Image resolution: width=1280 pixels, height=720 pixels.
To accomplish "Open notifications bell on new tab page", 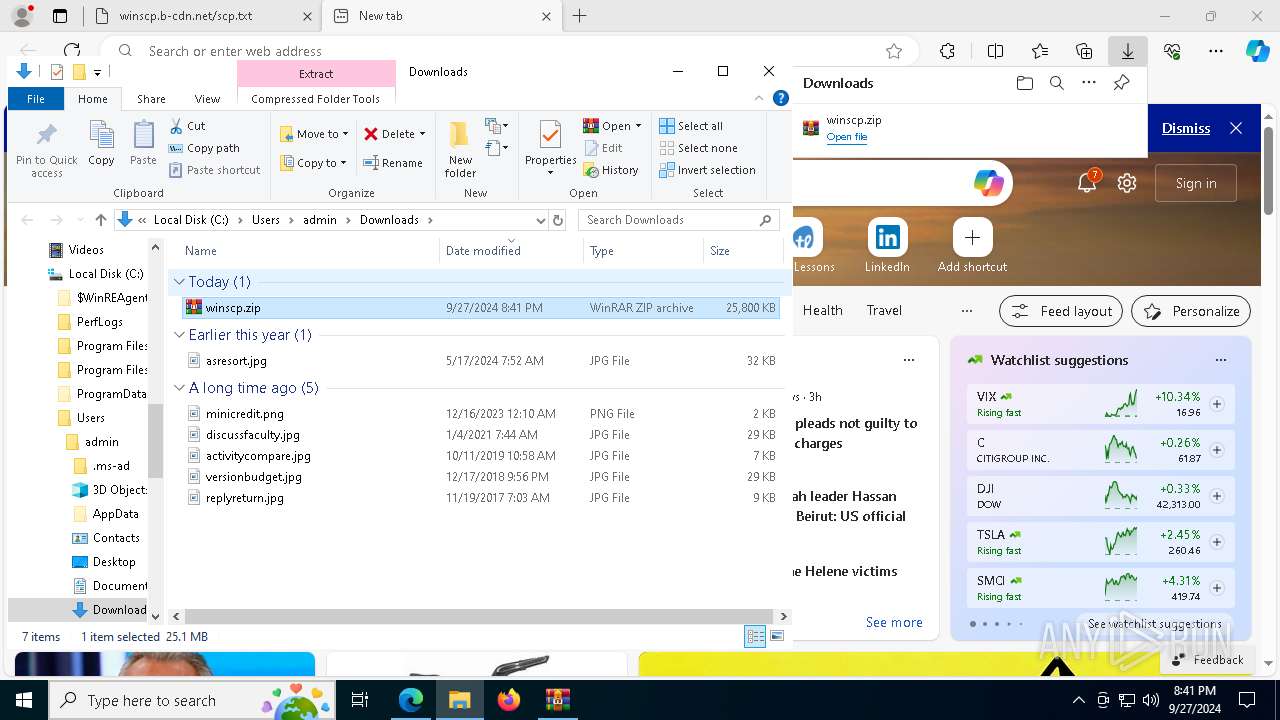I will click(1087, 183).
